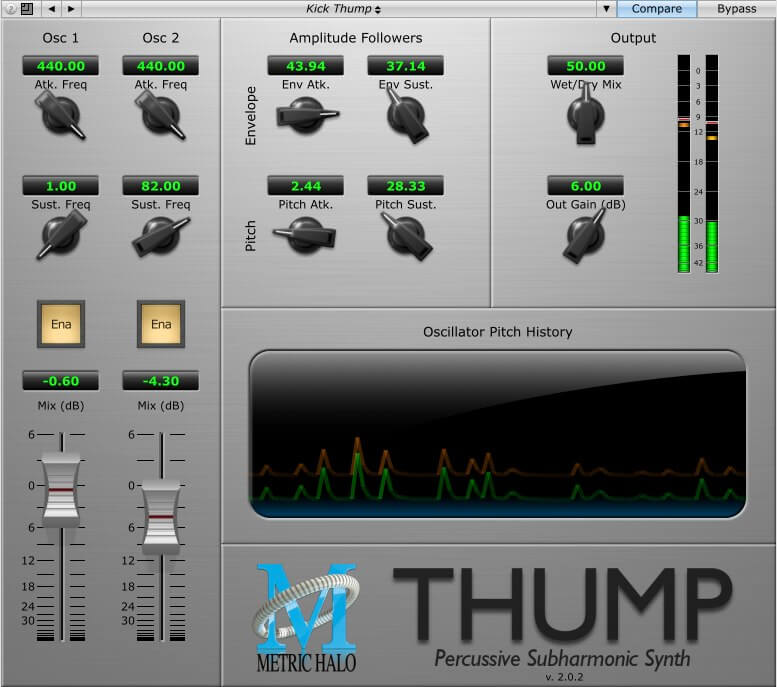Image resolution: width=777 pixels, height=687 pixels.
Task: Open the down-arrow menu beside Compare
Action: [x=606, y=9]
